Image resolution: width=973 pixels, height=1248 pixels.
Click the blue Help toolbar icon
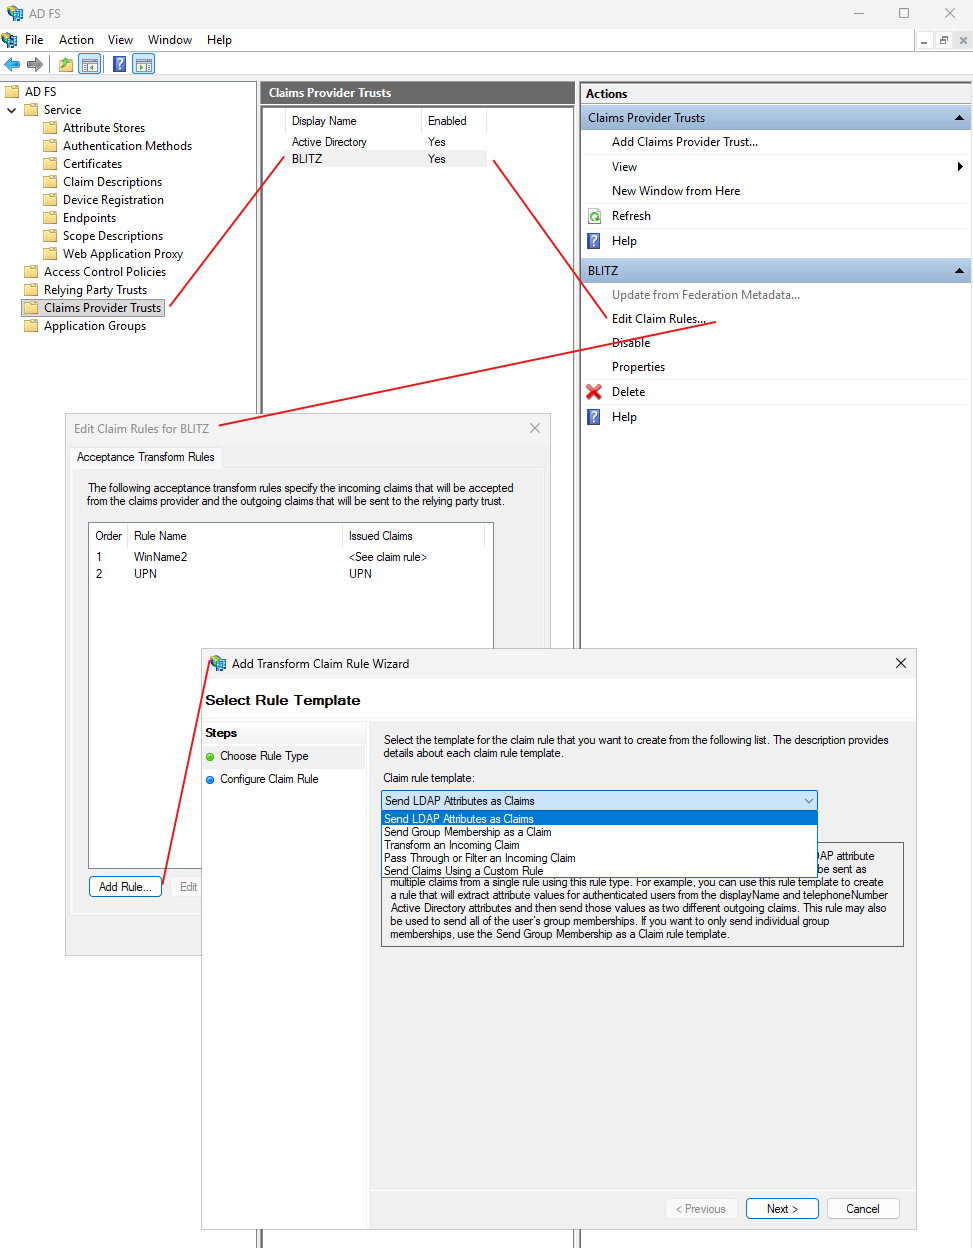coord(120,64)
